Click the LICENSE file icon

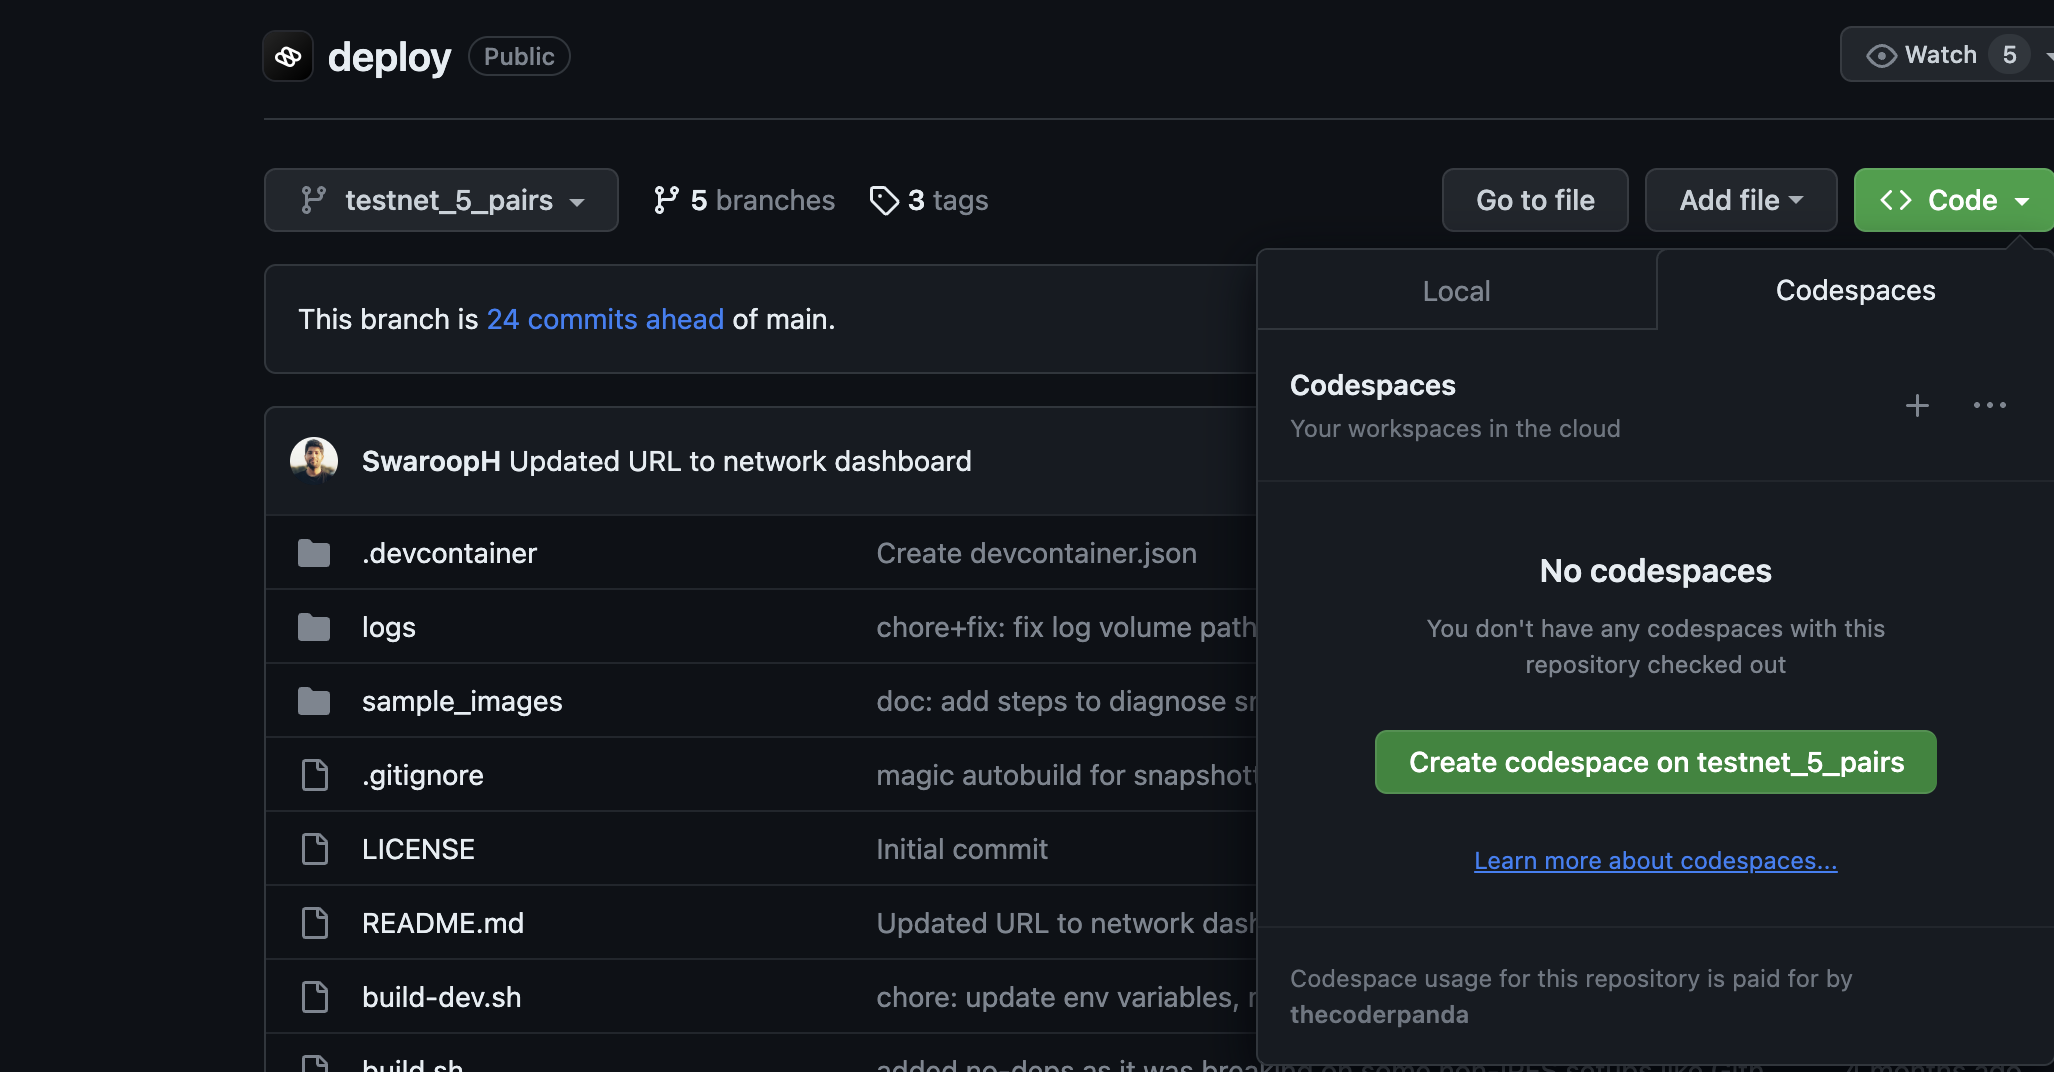point(315,849)
